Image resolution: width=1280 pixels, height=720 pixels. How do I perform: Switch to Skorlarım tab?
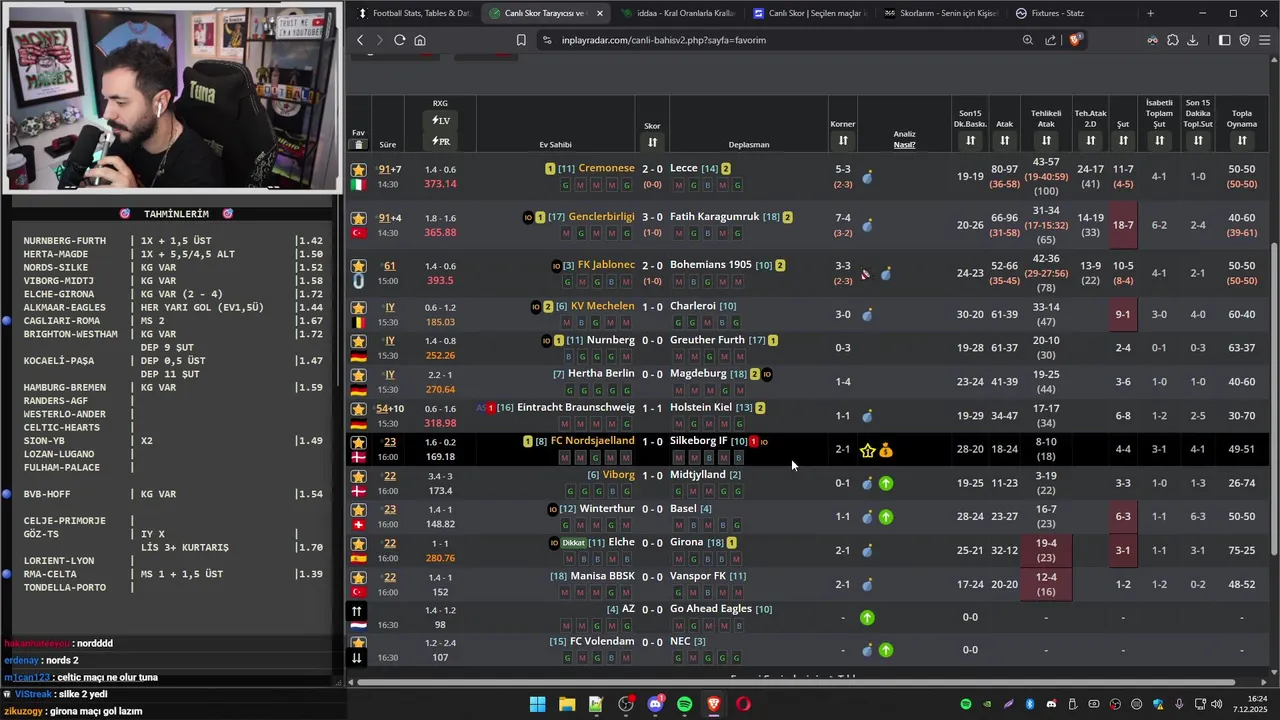point(940,13)
